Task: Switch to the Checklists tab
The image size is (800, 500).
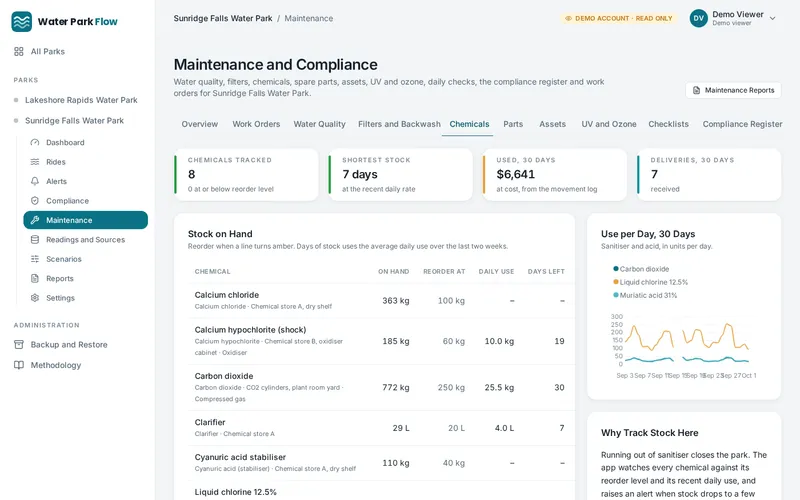Action: 668,124
